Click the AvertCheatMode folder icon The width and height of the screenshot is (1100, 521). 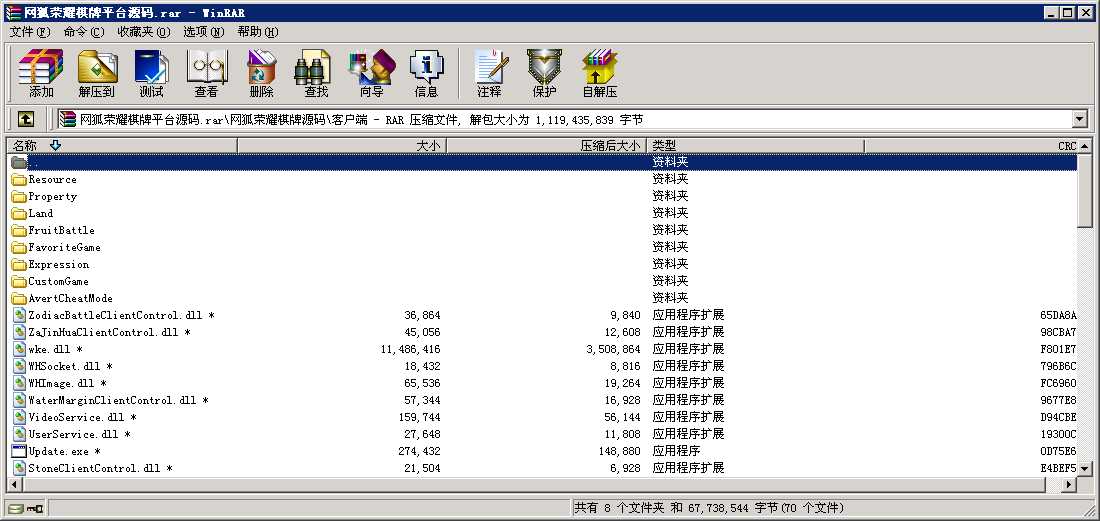[x=19, y=299]
